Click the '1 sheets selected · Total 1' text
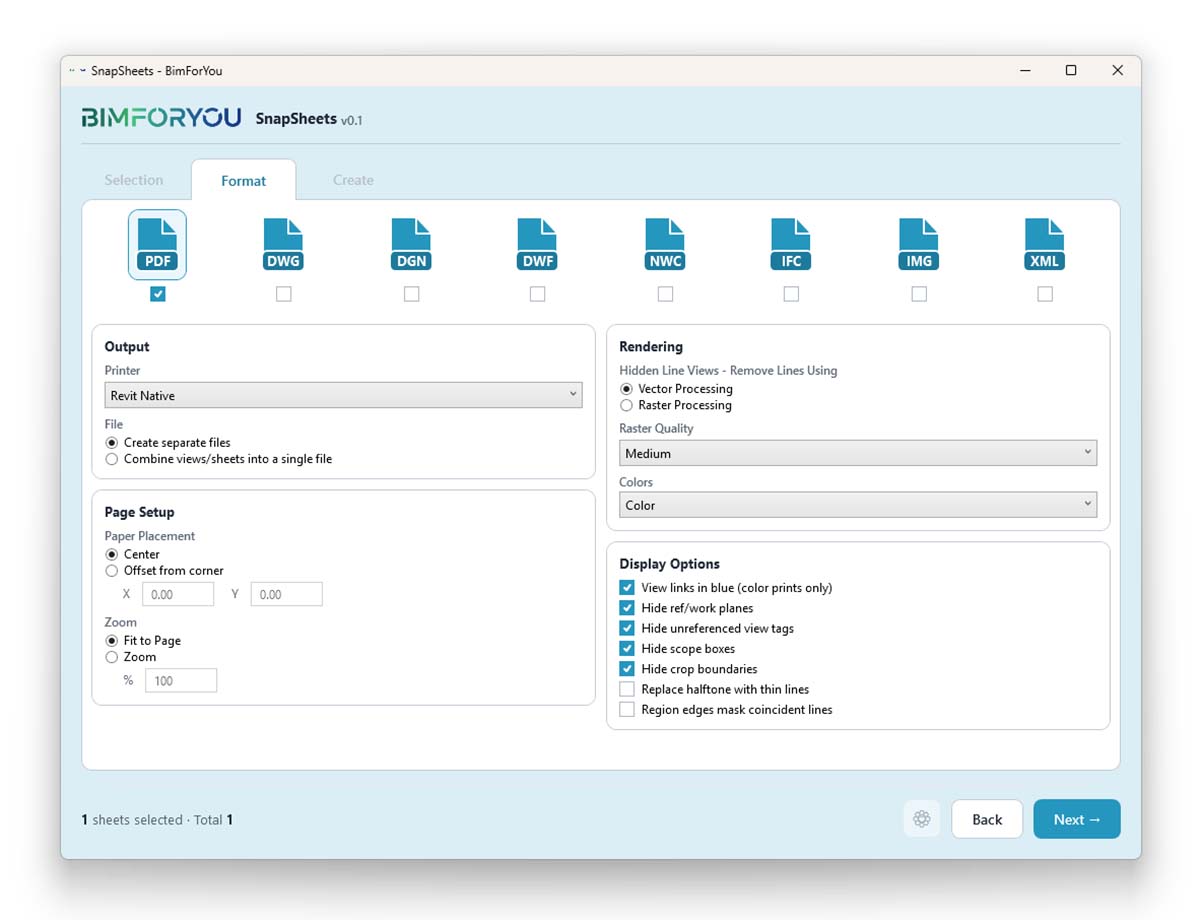 tap(158, 820)
